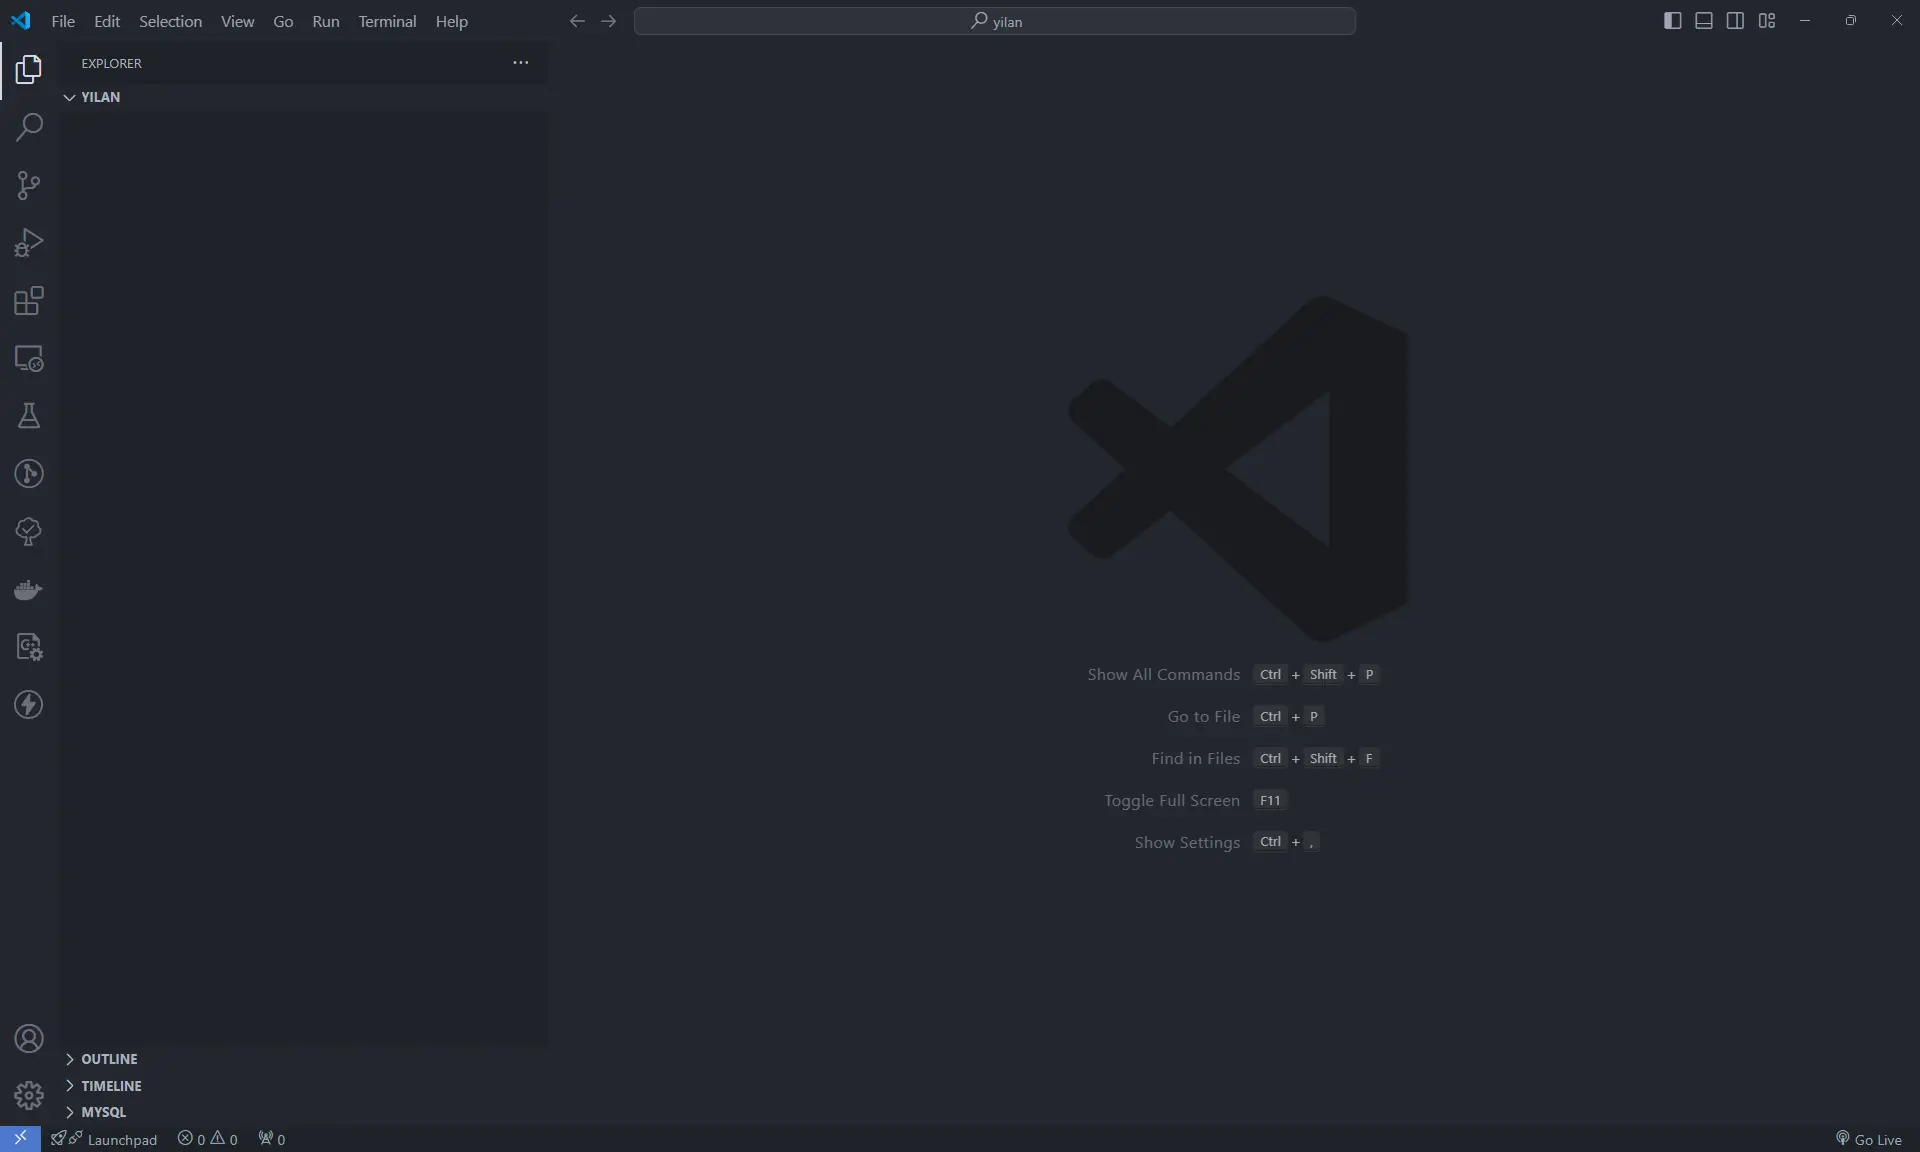
Task: Go forward with the right arrow
Action: (x=608, y=21)
